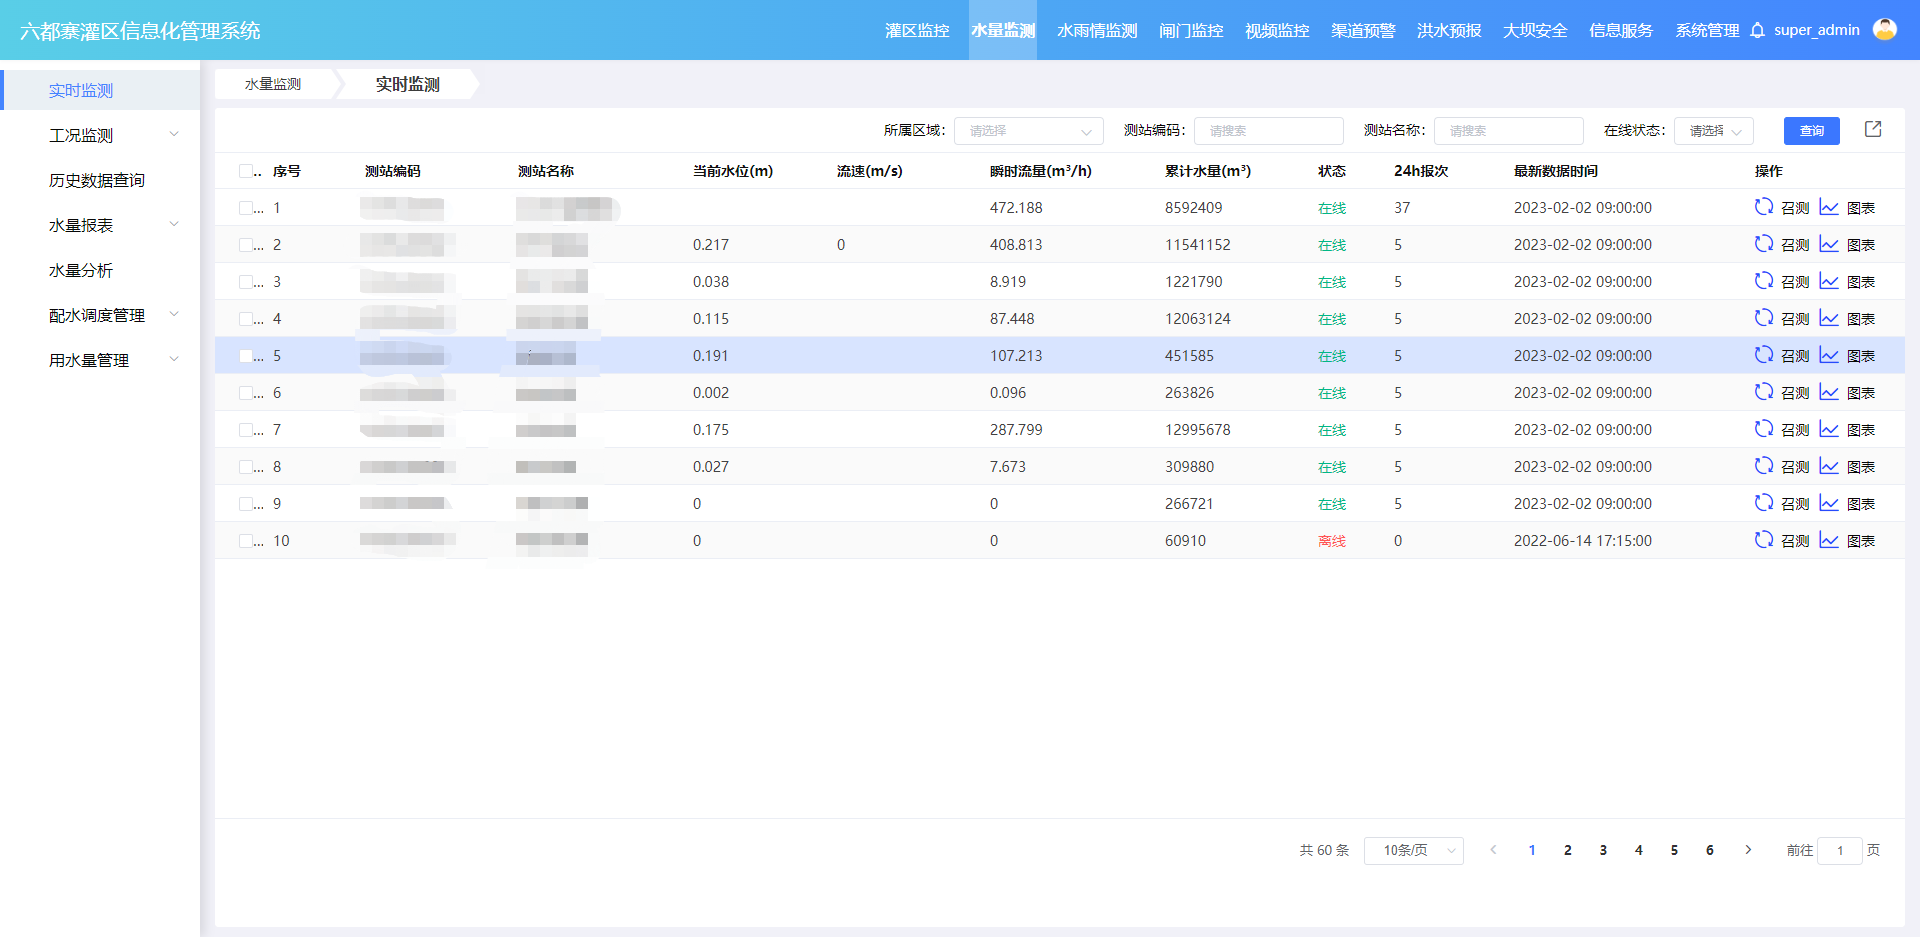Expand 水量报表 in the sidebar

click(x=100, y=225)
